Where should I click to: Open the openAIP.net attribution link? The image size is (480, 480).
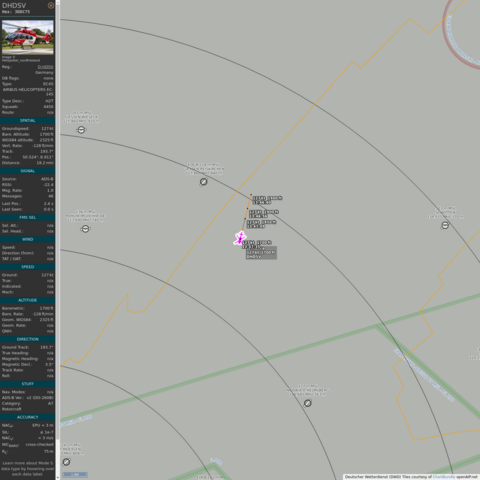click(x=467, y=477)
